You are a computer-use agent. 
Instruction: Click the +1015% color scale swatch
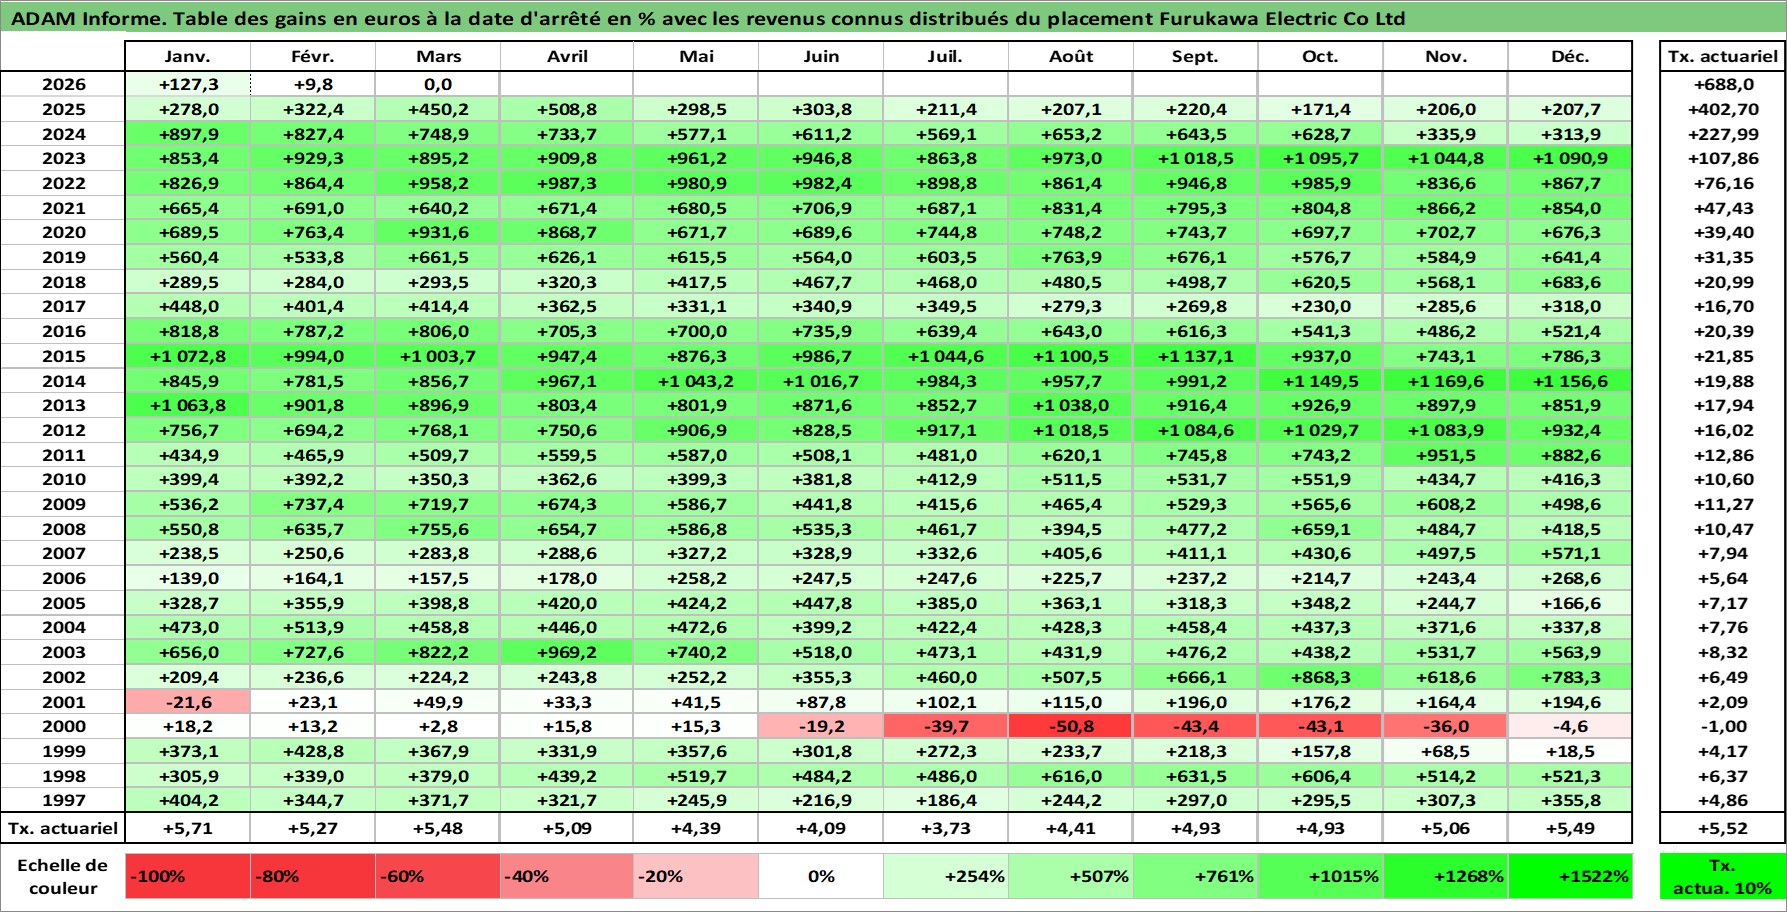(1320, 876)
